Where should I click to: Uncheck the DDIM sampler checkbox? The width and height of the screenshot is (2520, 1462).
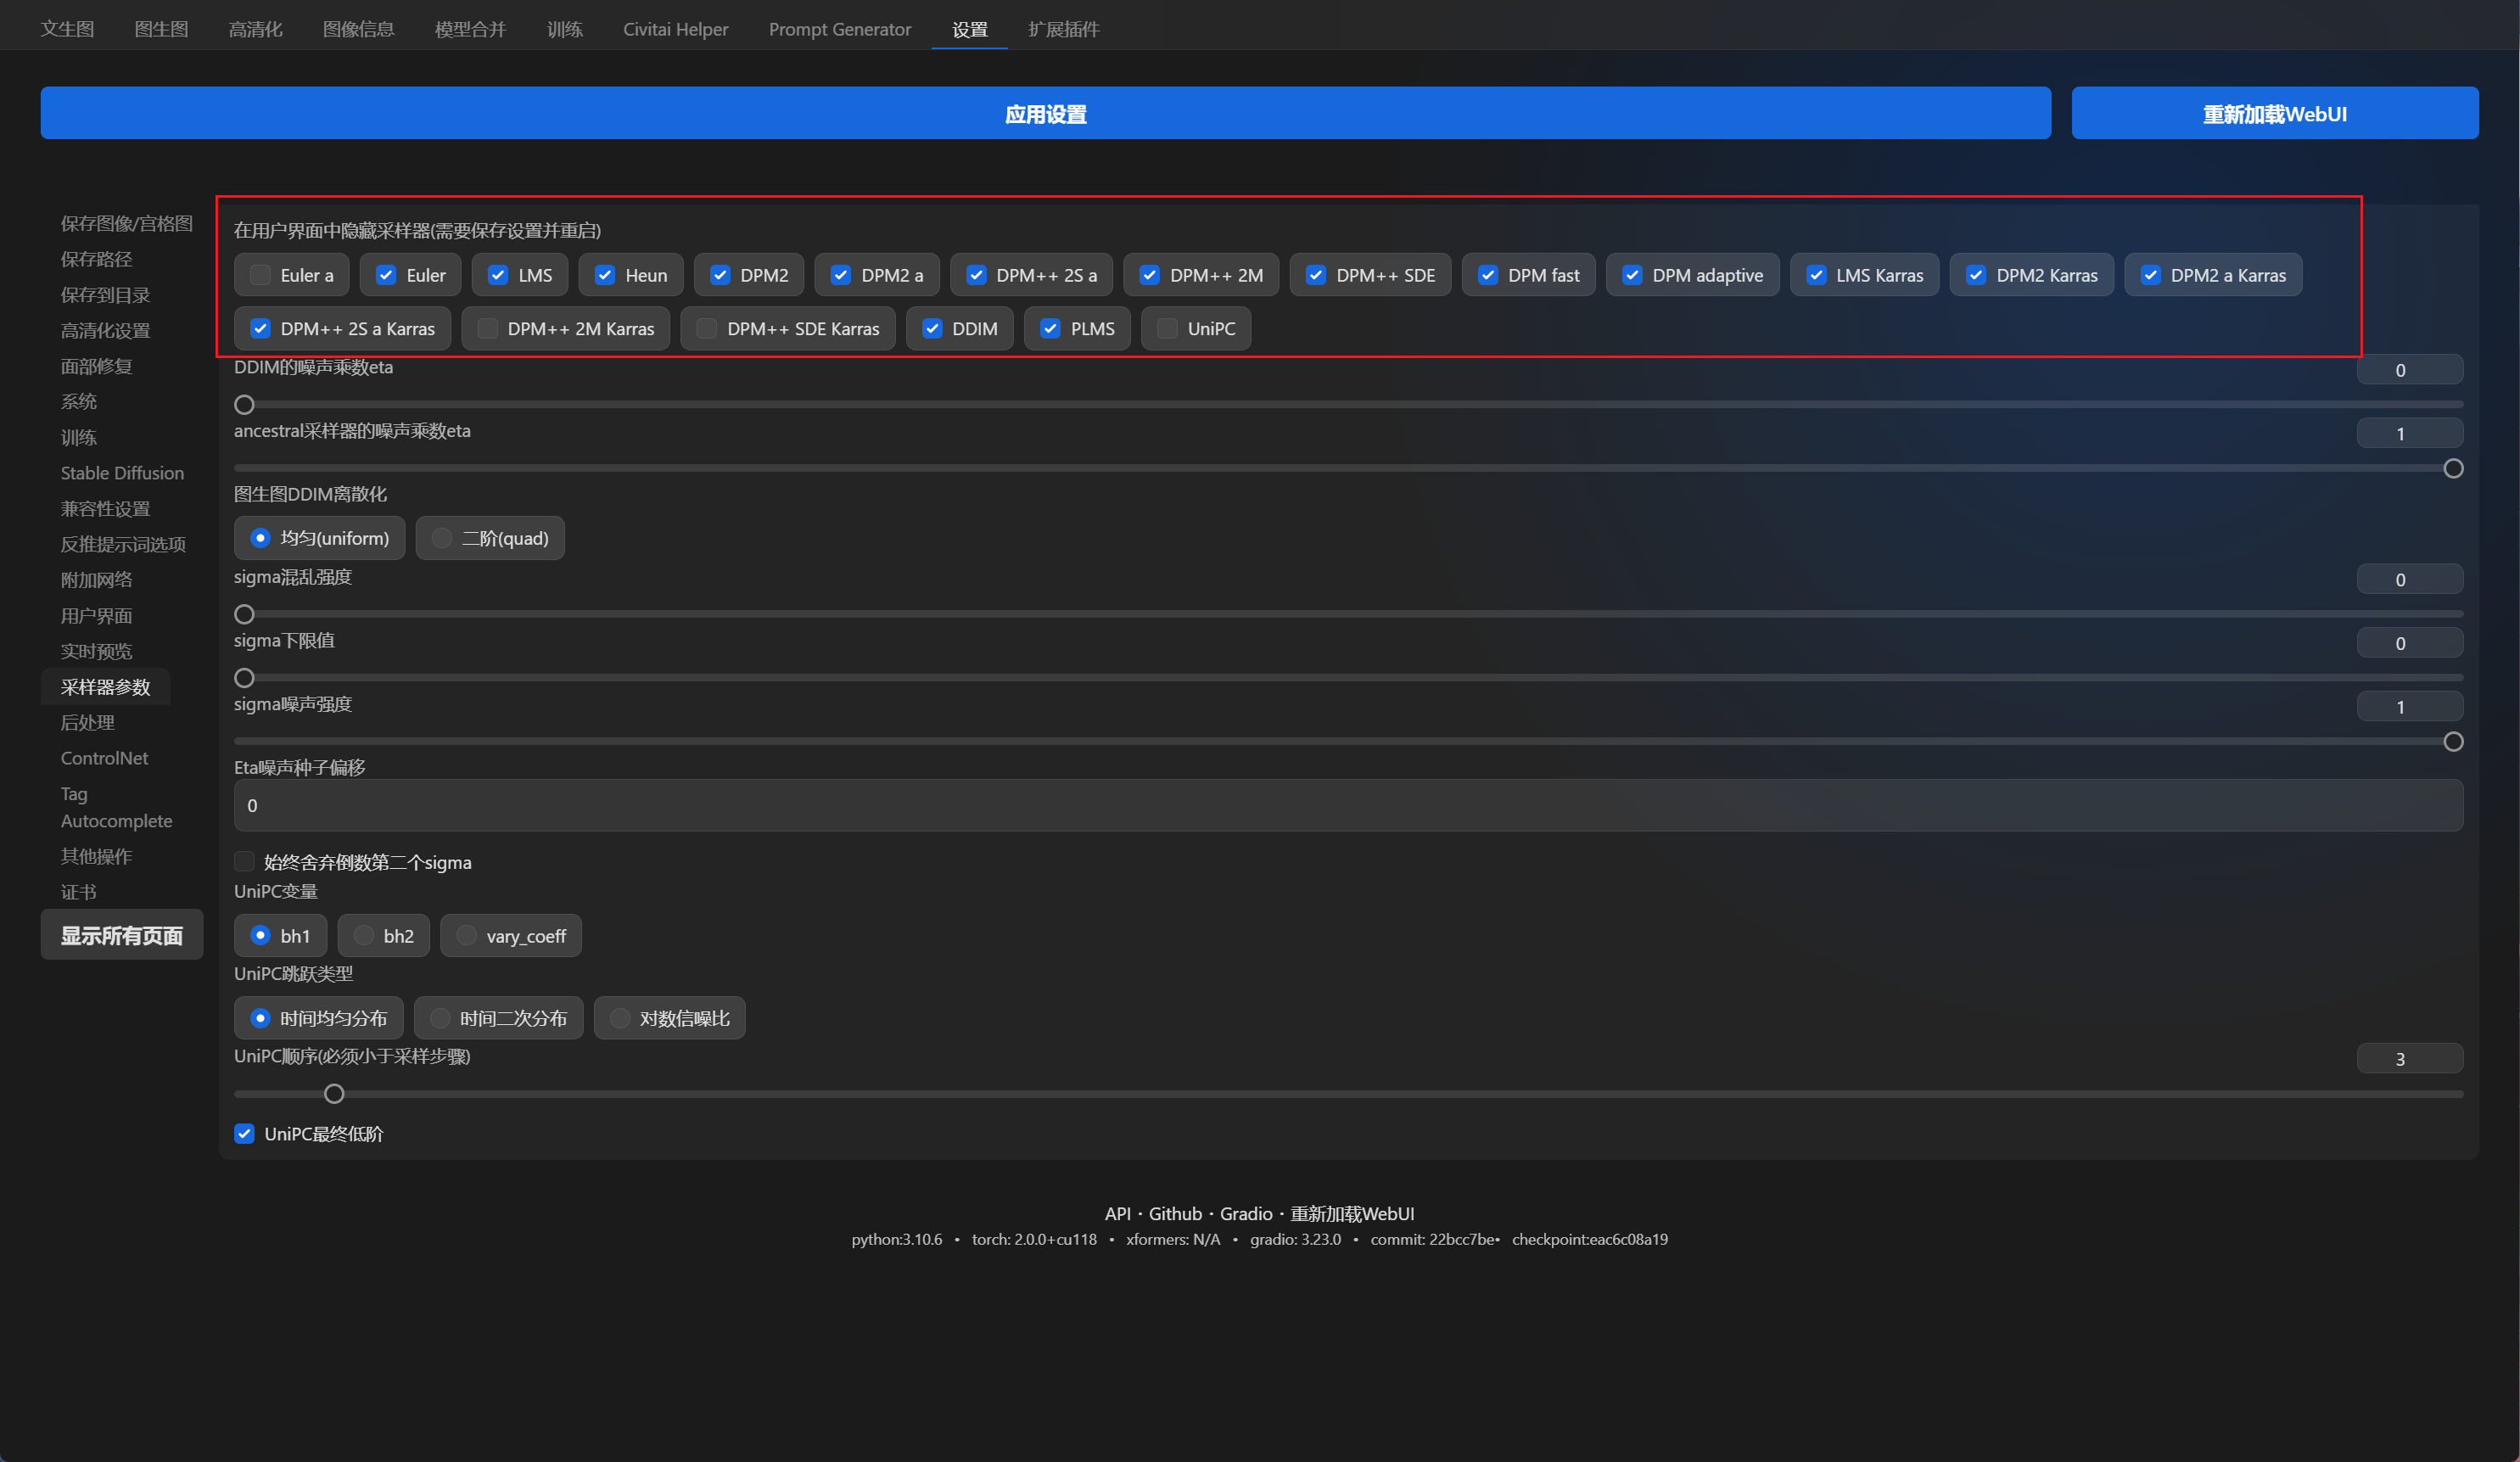pos(932,328)
